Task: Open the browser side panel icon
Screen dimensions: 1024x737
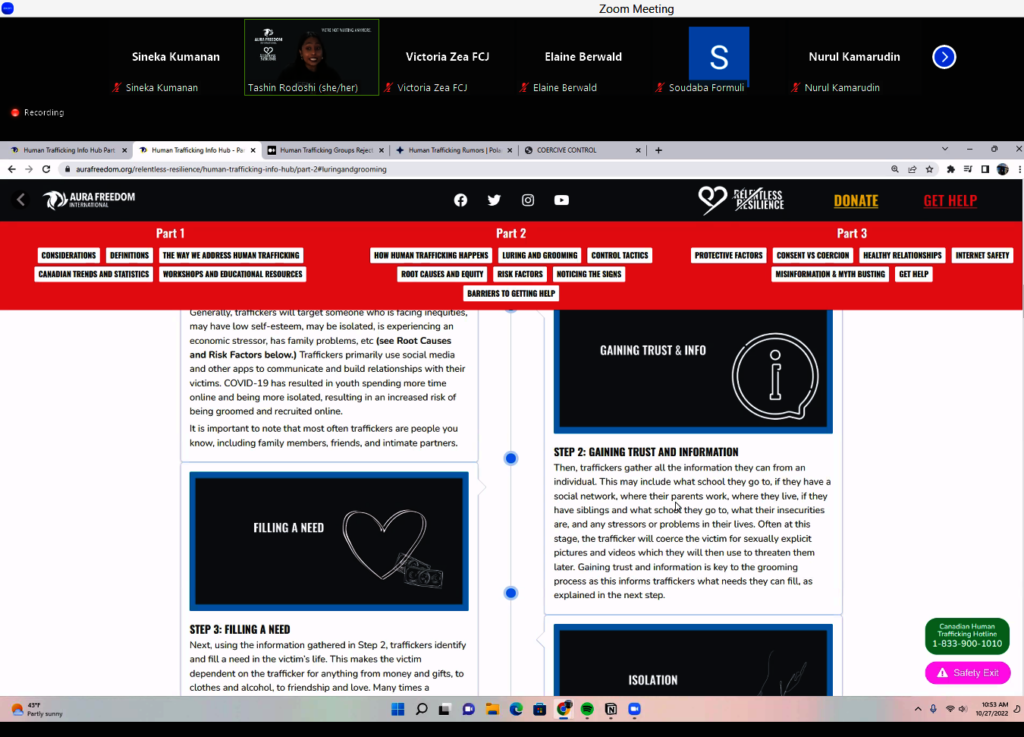Action: 985,169
